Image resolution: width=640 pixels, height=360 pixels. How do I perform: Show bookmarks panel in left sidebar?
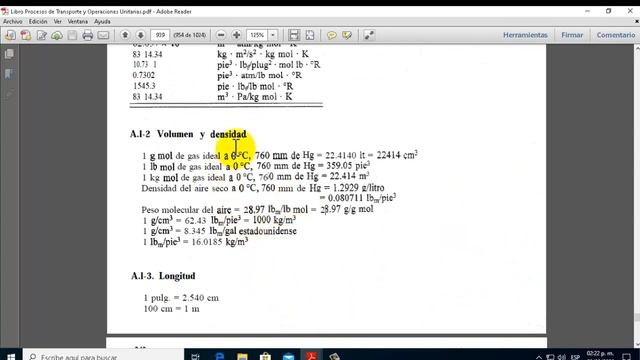point(9,73)
